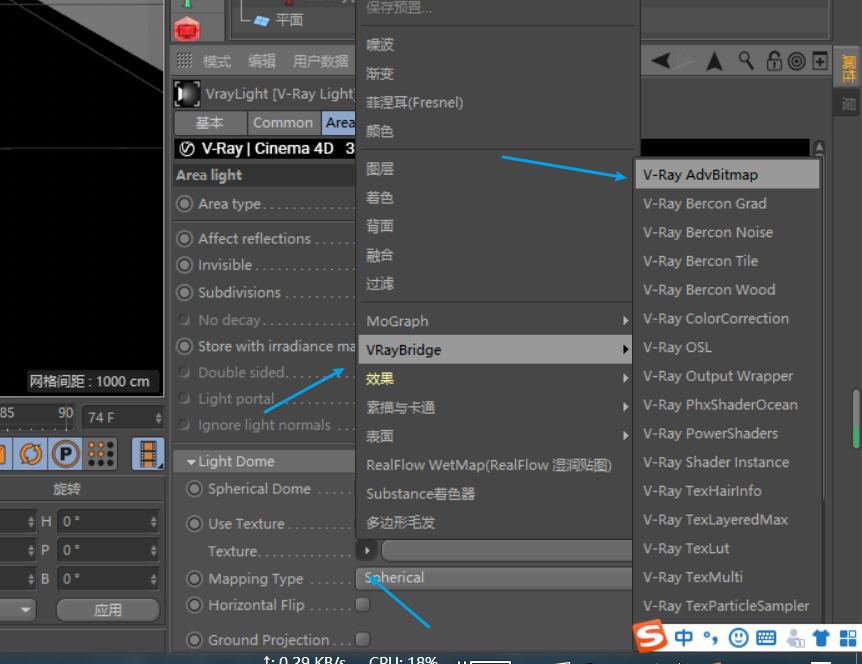The width and height of the screenshot is (862, 664).
Task: Open the Texture shader arrow button
Action: tap(367, 550)
